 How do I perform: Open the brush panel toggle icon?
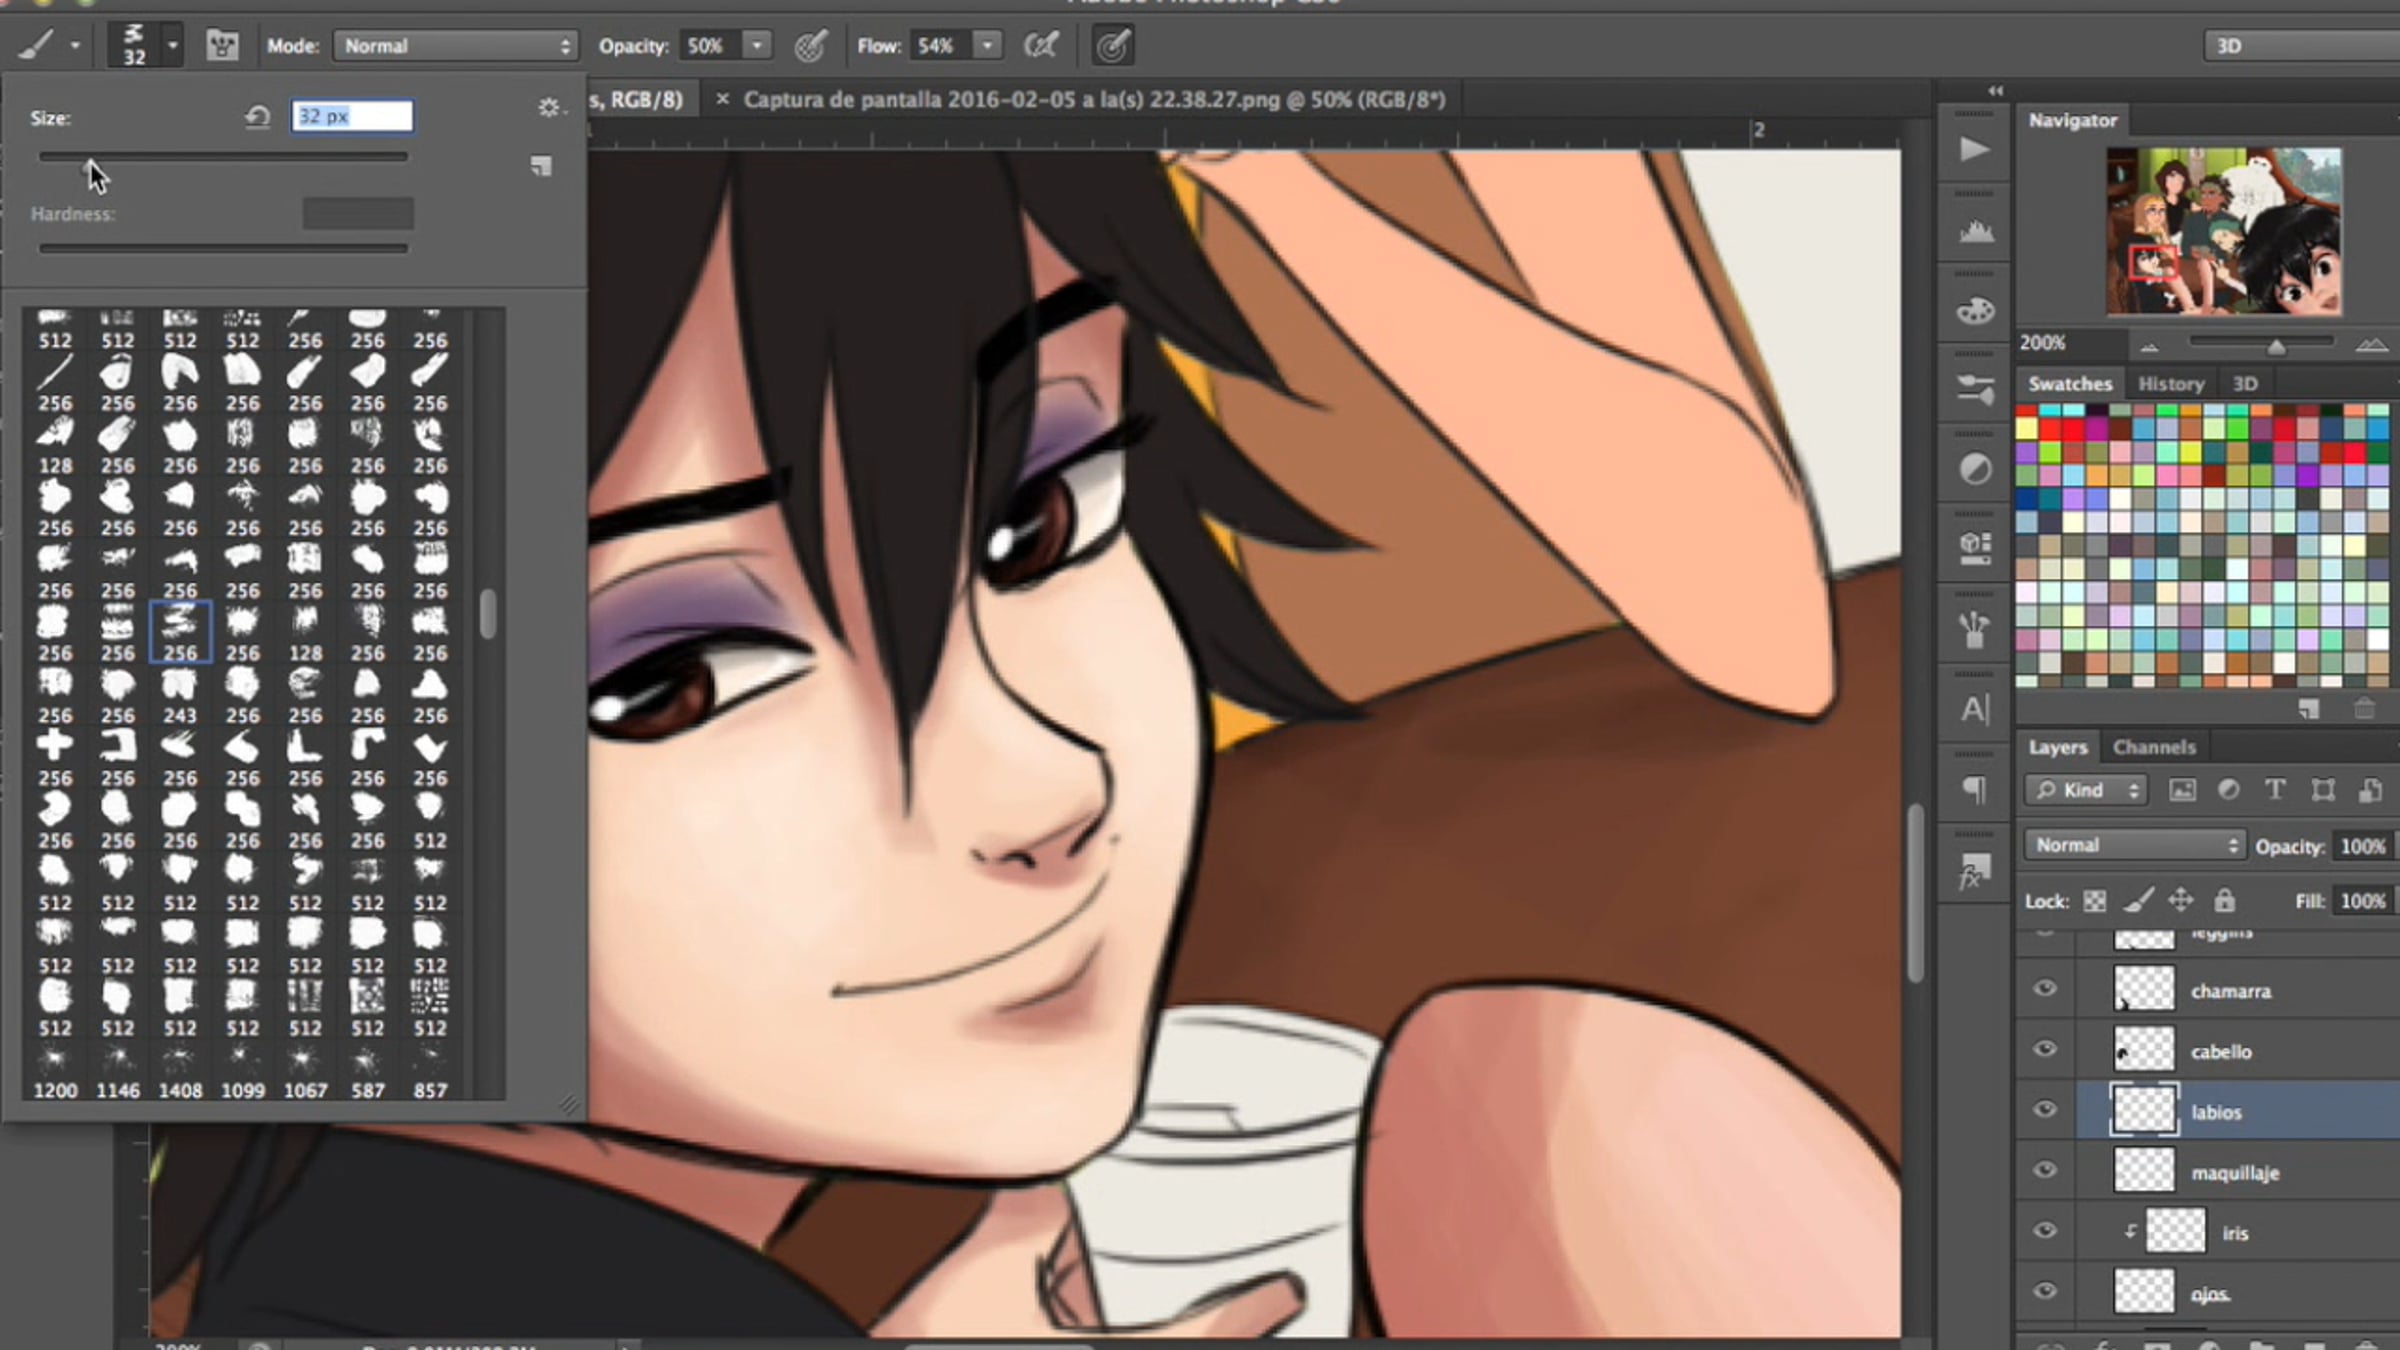222,46
